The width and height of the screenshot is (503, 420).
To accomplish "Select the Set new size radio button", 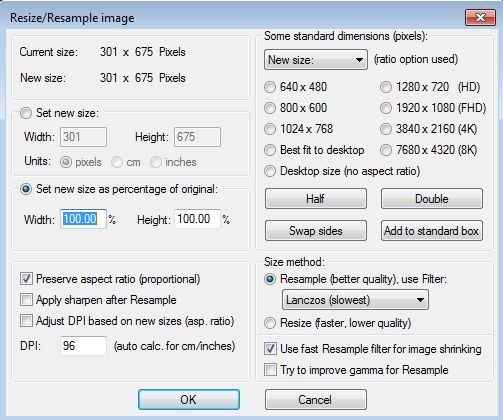I will click(26, 113).
